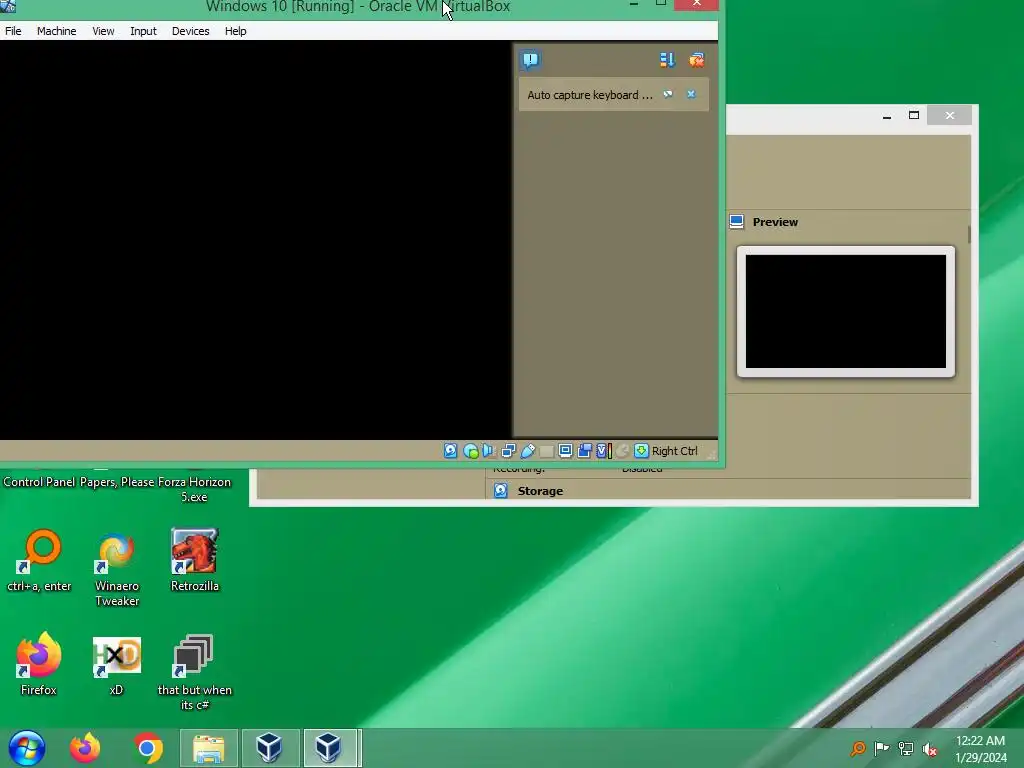The width and height of the screenshot is (1024, 768).
Task: Click the audio status icon in VM status bar
Action: tap(489, 451)
